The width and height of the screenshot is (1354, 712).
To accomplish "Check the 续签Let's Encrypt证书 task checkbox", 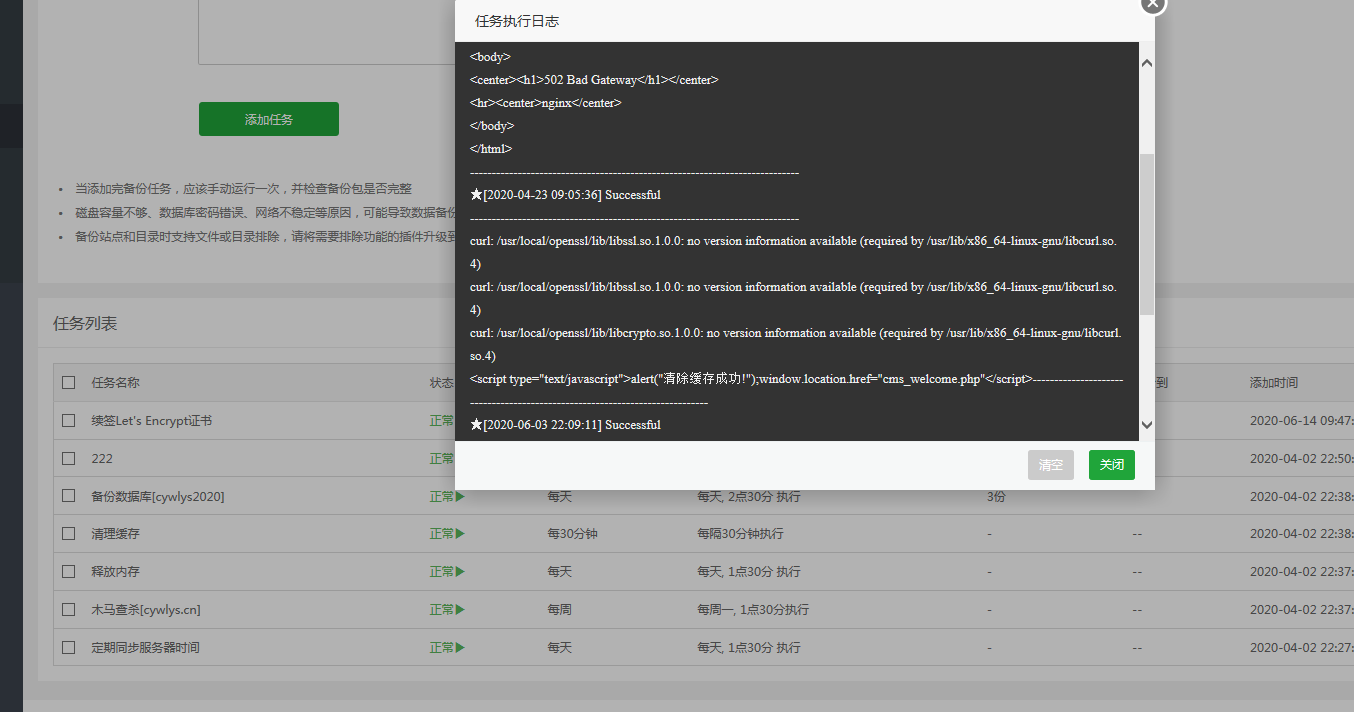I will coord(68,420).
